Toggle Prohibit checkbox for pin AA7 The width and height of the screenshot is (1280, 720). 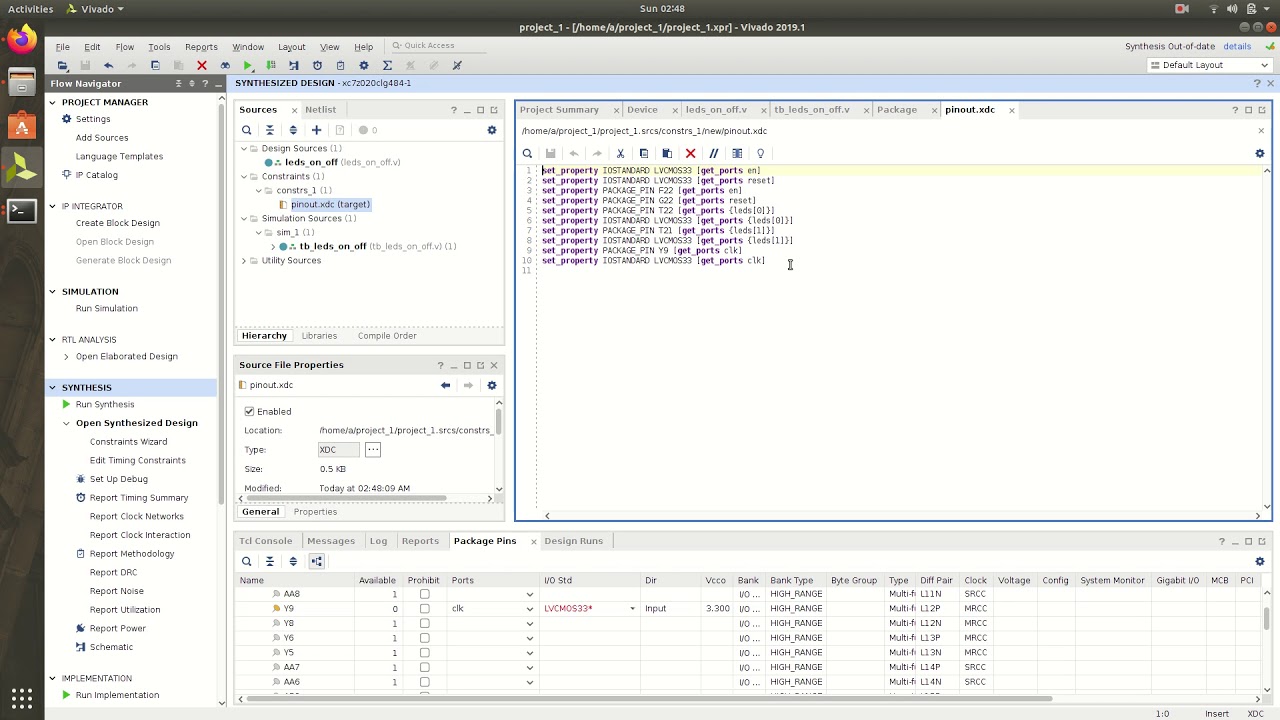pos(424,667)
